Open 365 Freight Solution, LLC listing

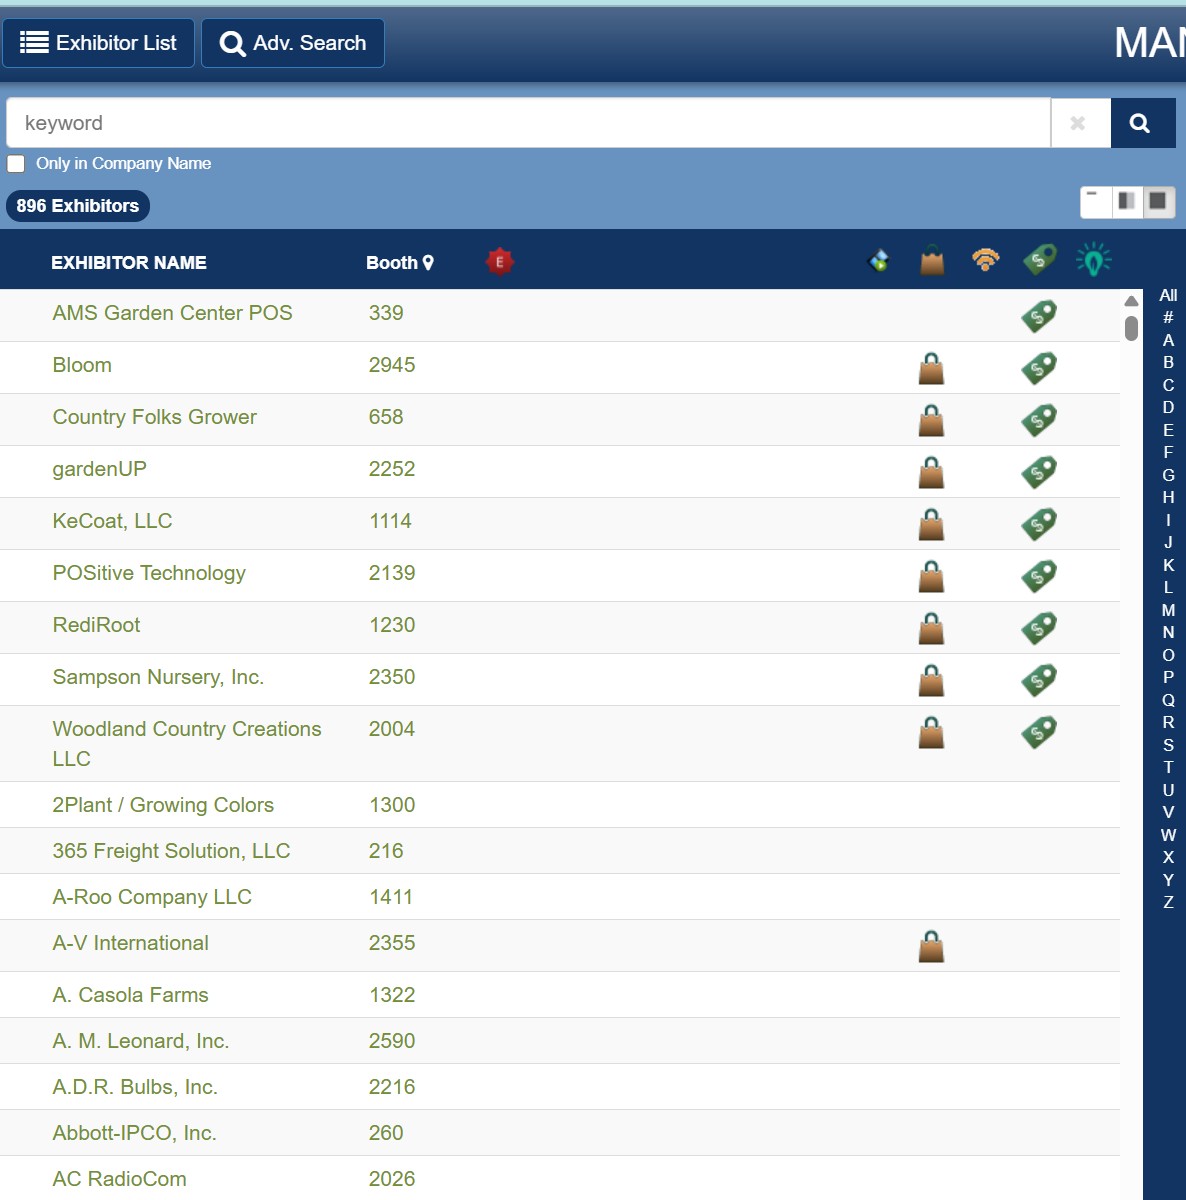pyautogui.click(x=171, y=851)
